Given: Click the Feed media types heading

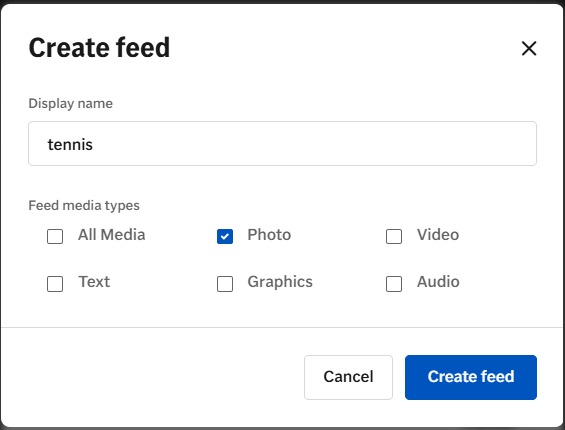Looking at the screenshot, I should [x=84, y=205].
